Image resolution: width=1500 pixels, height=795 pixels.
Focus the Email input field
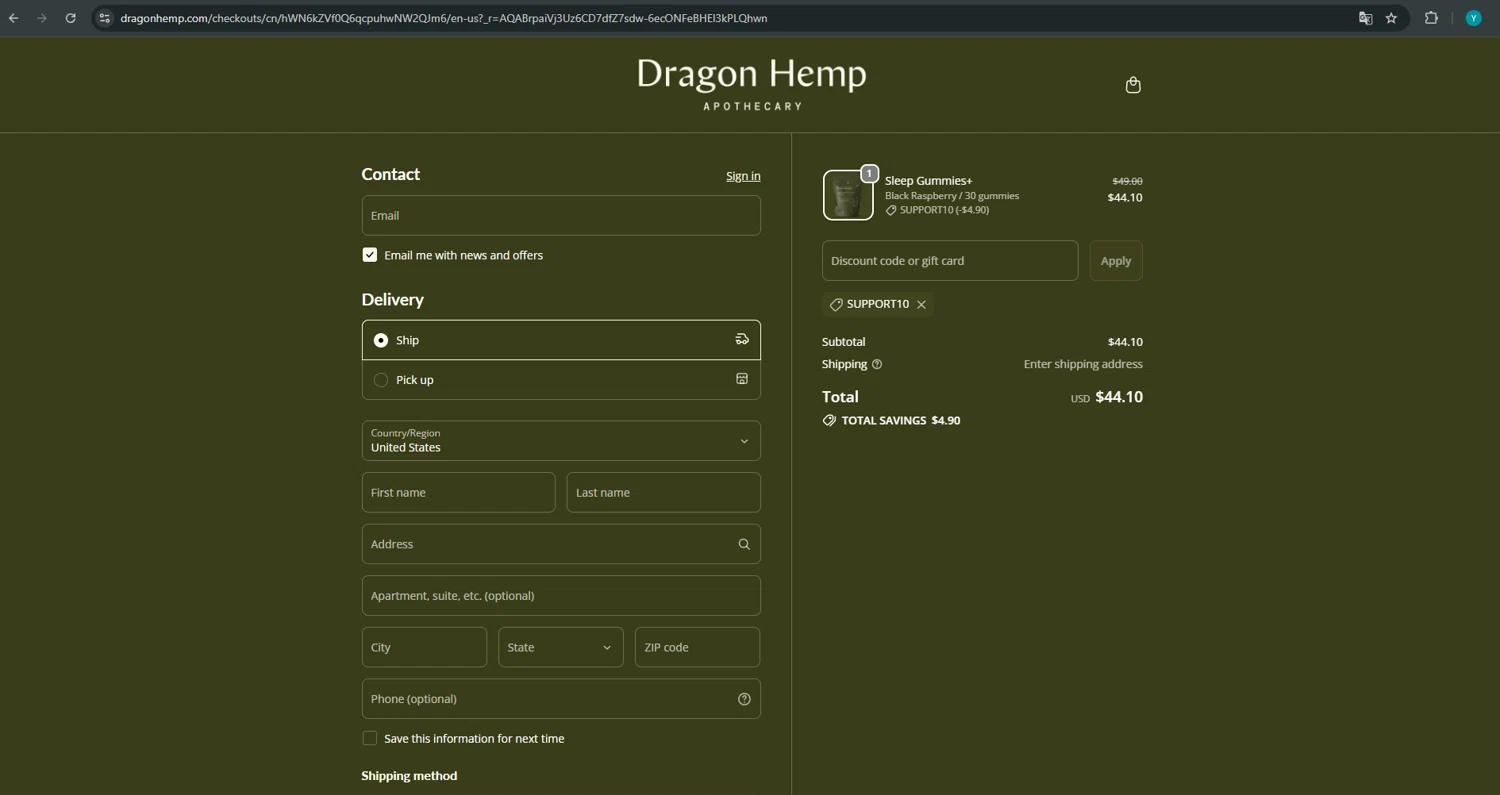click(561, 216)
